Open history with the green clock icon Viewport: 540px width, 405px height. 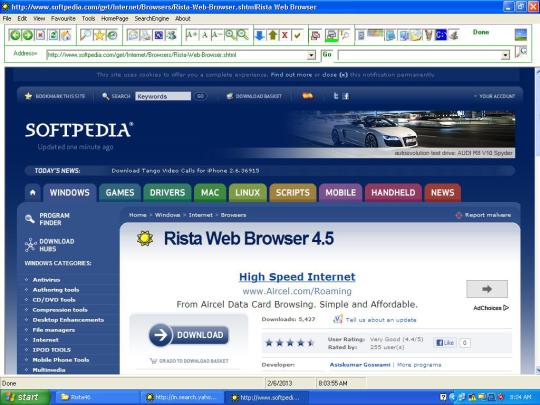[x=112, y=35]
